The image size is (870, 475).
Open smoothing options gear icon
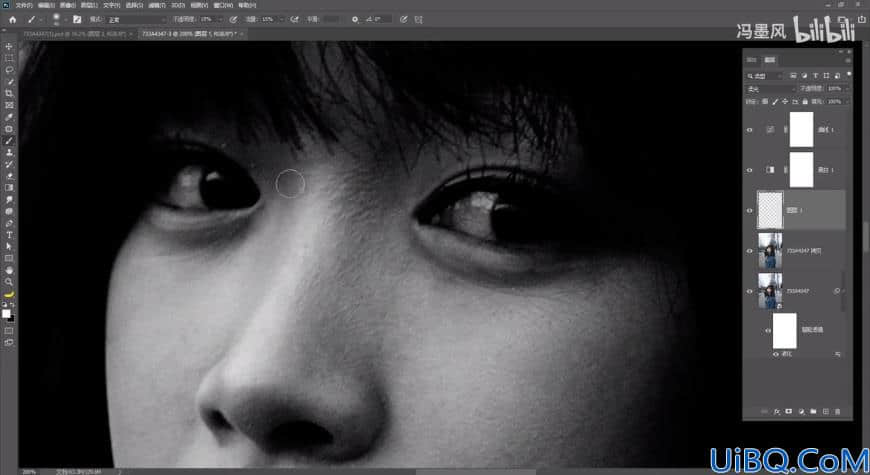(x=355, y=19)
